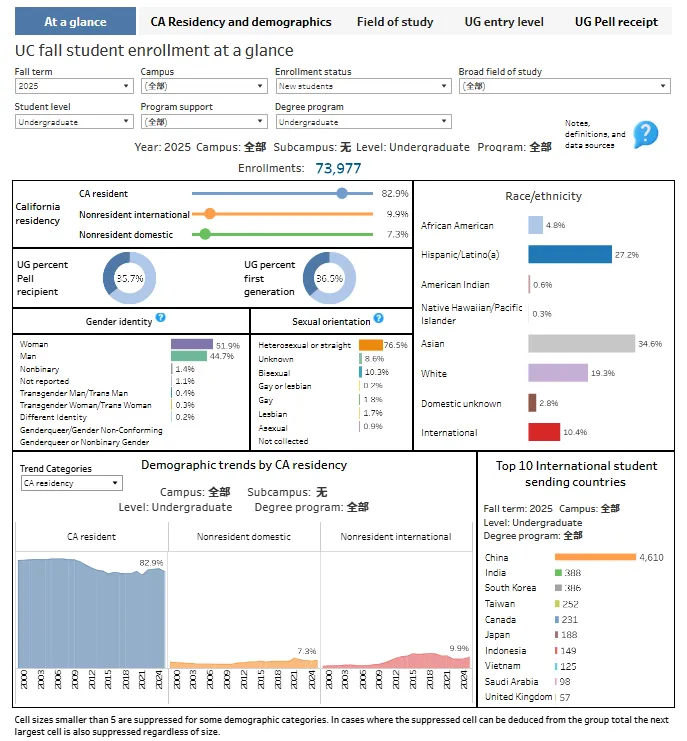Open the Fall term dropdown
This screenshot has height=741, width=687.
point(73,87)
